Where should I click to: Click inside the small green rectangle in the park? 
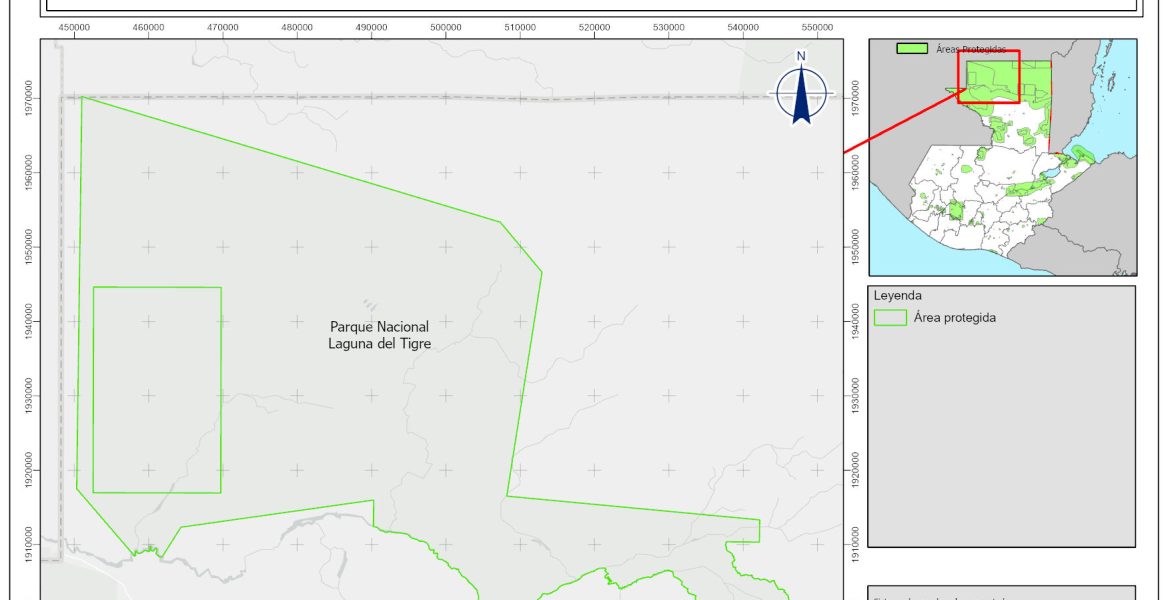point(157,390)
